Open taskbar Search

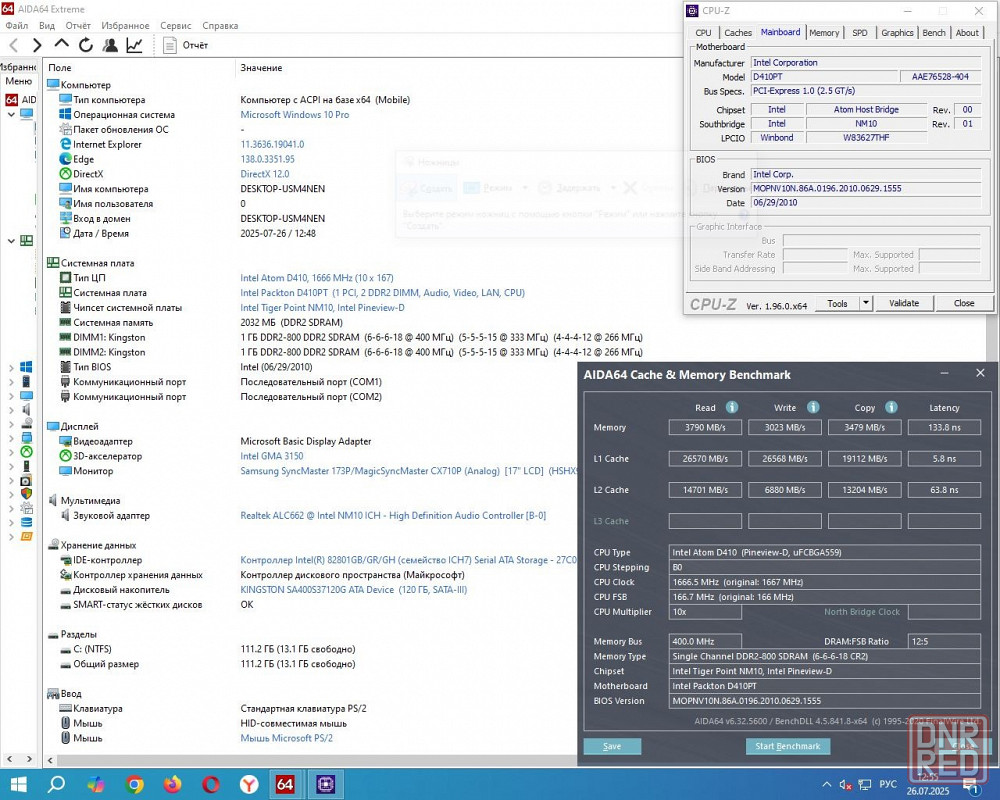[57, 784]
